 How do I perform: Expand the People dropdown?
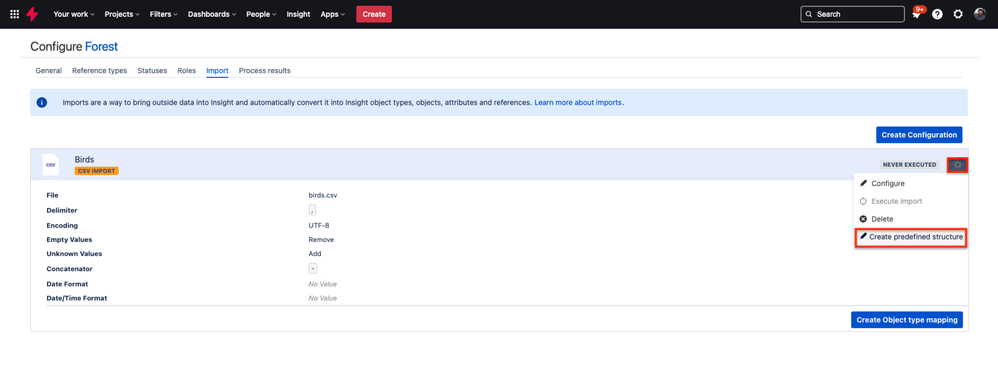(x=261, y=14)
